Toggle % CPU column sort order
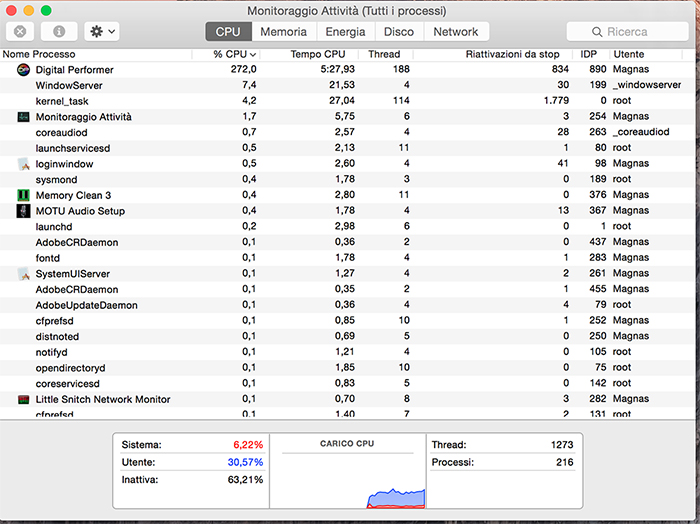This screenshot has height=524, width=700. 226,54
